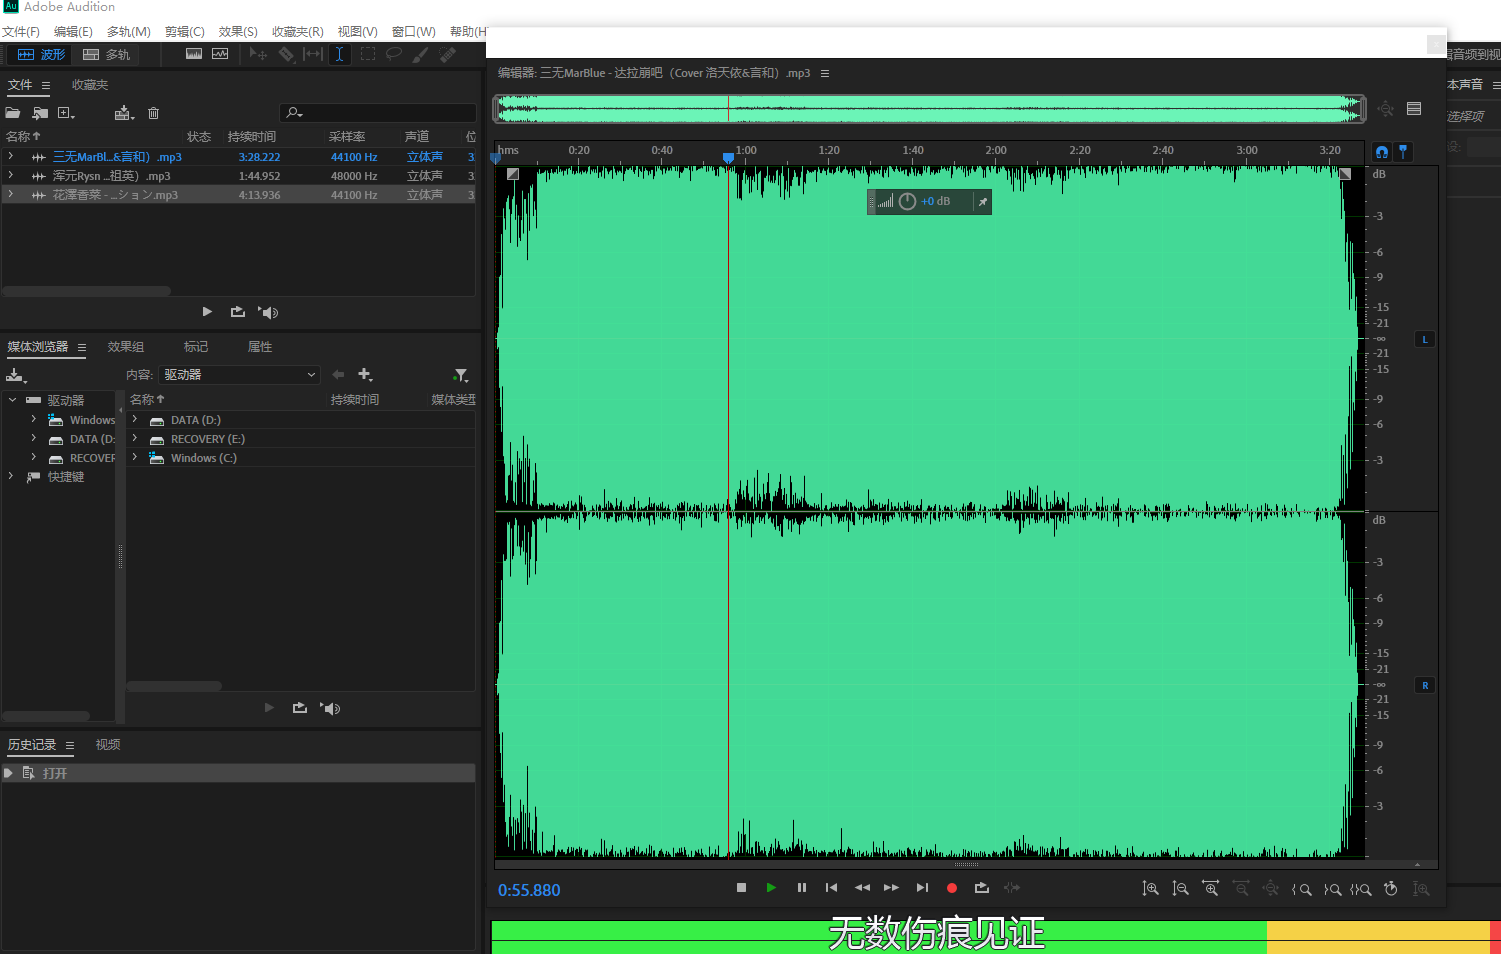Screen dimensions: 1501x954
Task: Click Import File icon in Files panel
Action: pyautogui.click(x=40, y=113)
